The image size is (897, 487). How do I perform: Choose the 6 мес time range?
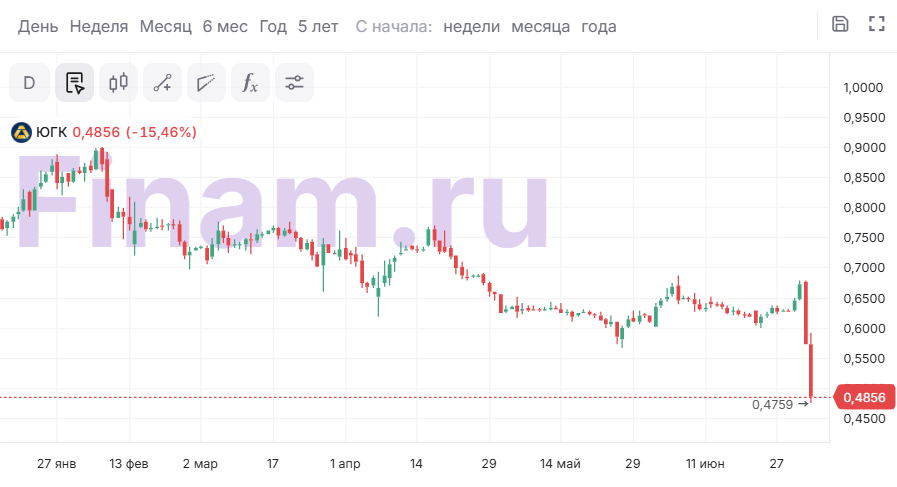[225, 27]
